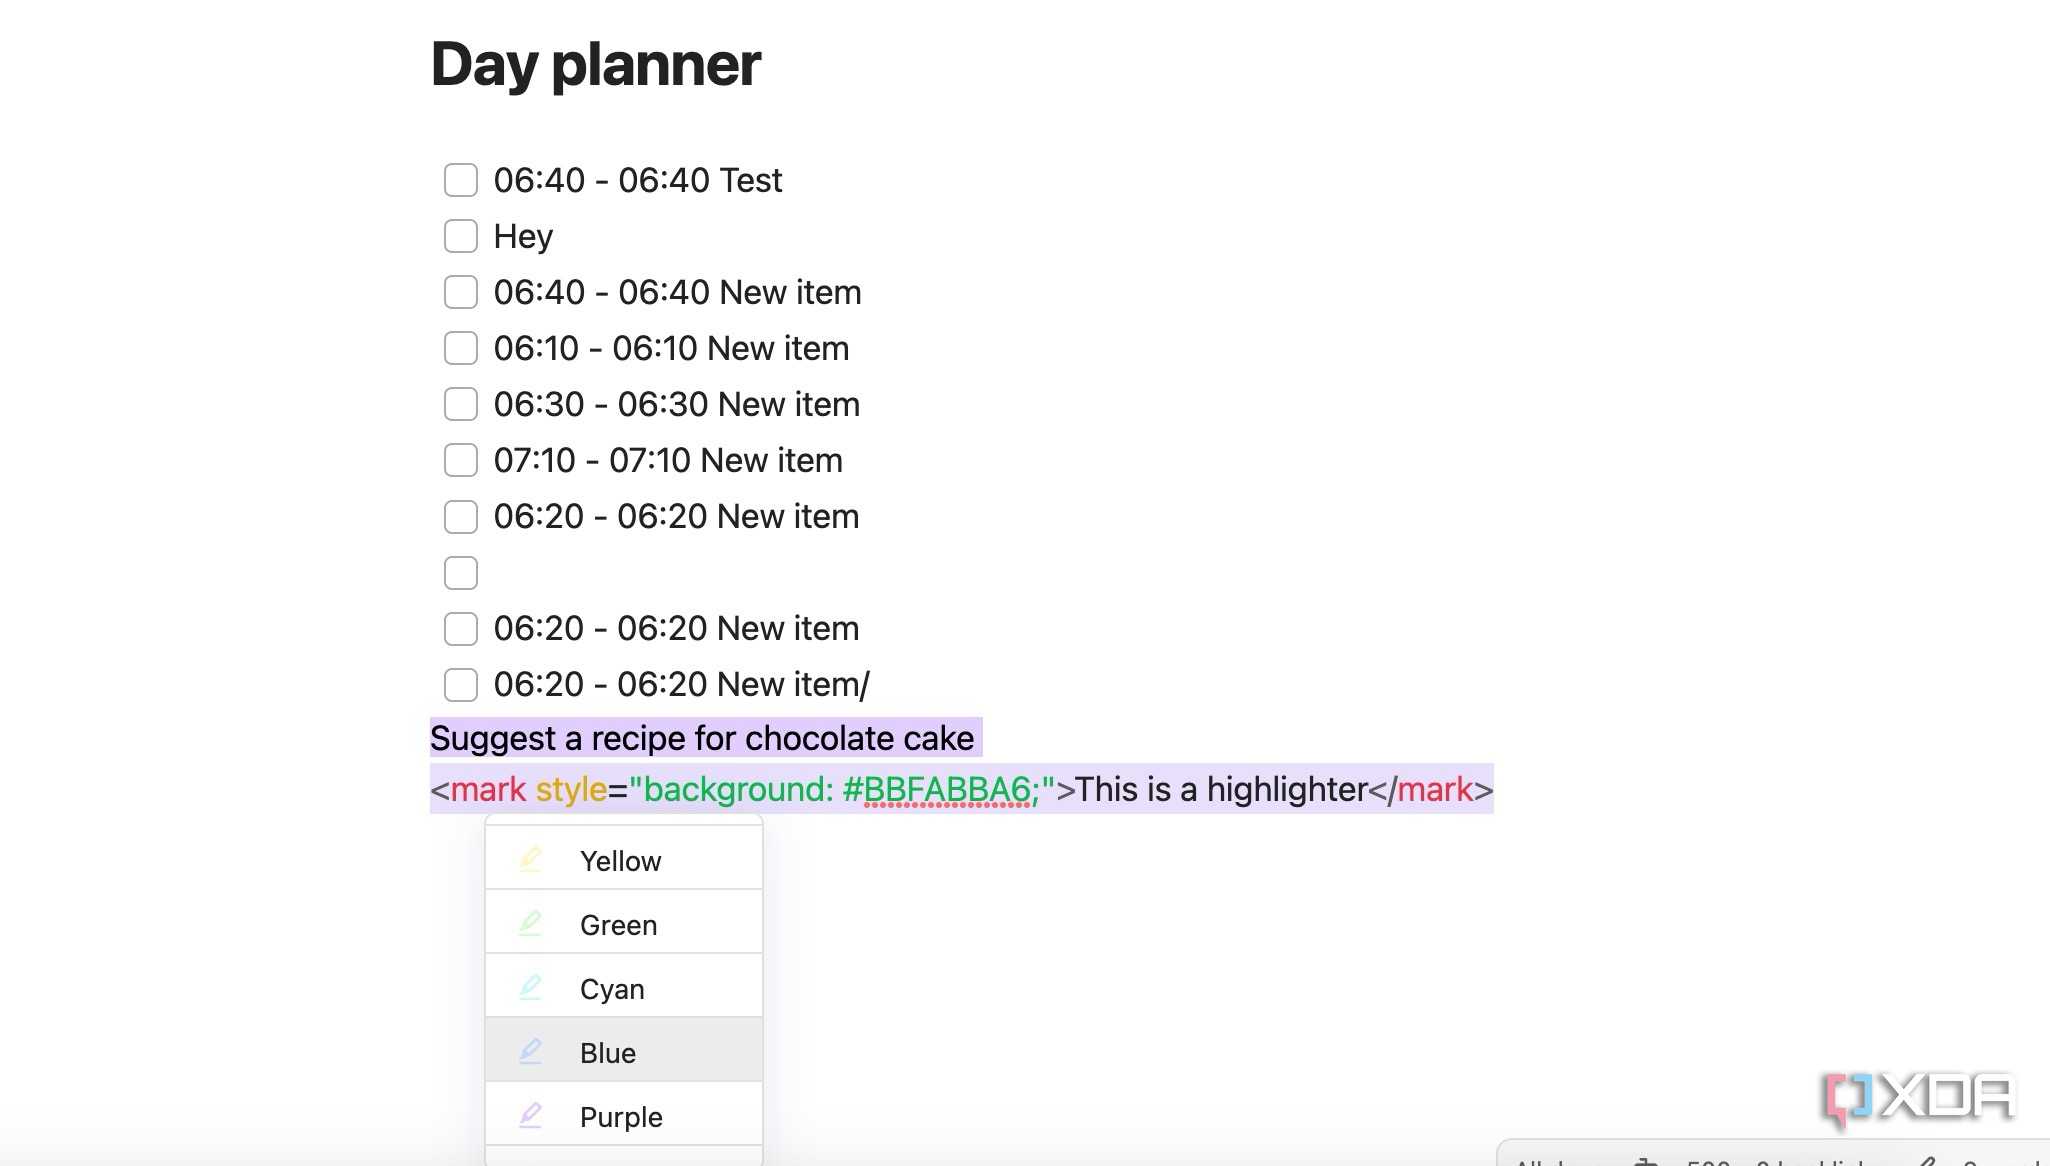
Task: Click the blue highlighter pen icon
Action: pyautogui.click(x=531, y=1052)
